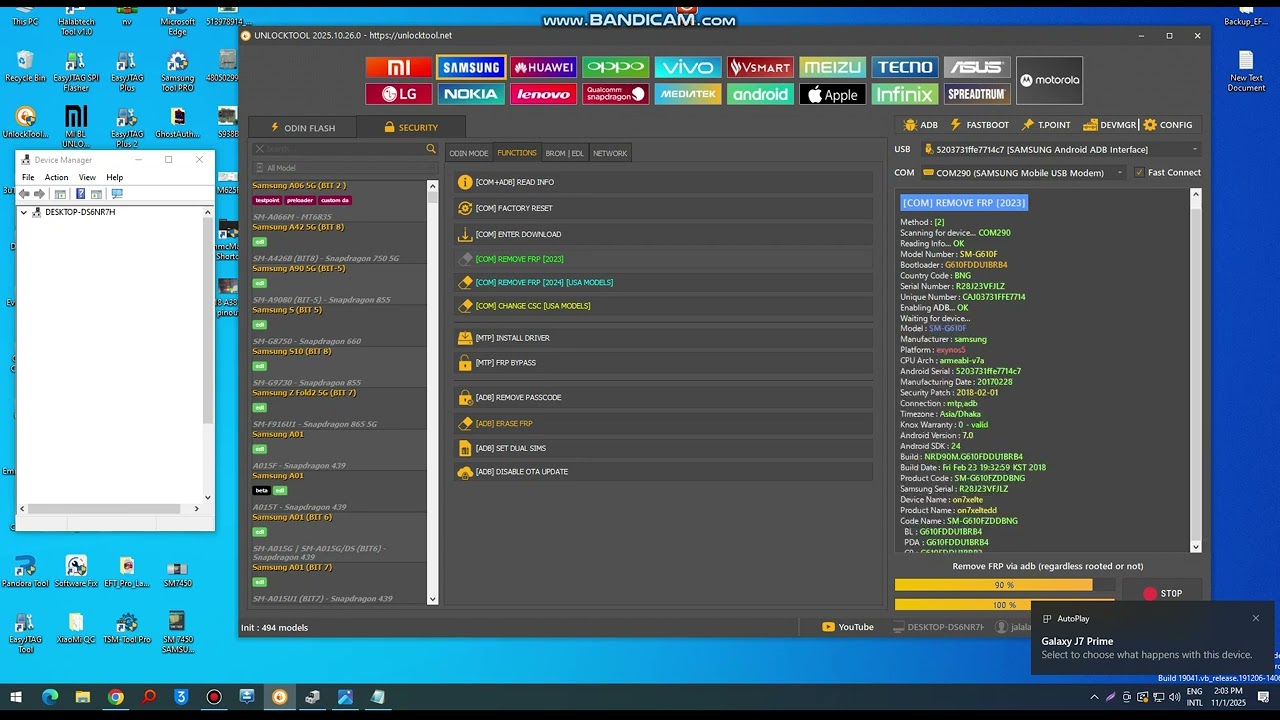The height and width of the screenshot is (720, 1280).
Task: Open the CONFIG settings
Action: coord(1167,125)
